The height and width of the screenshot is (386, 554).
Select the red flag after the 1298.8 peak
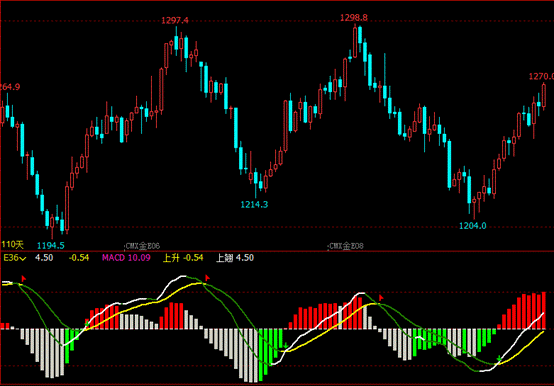pyautogui.click(x=381, y=298)
